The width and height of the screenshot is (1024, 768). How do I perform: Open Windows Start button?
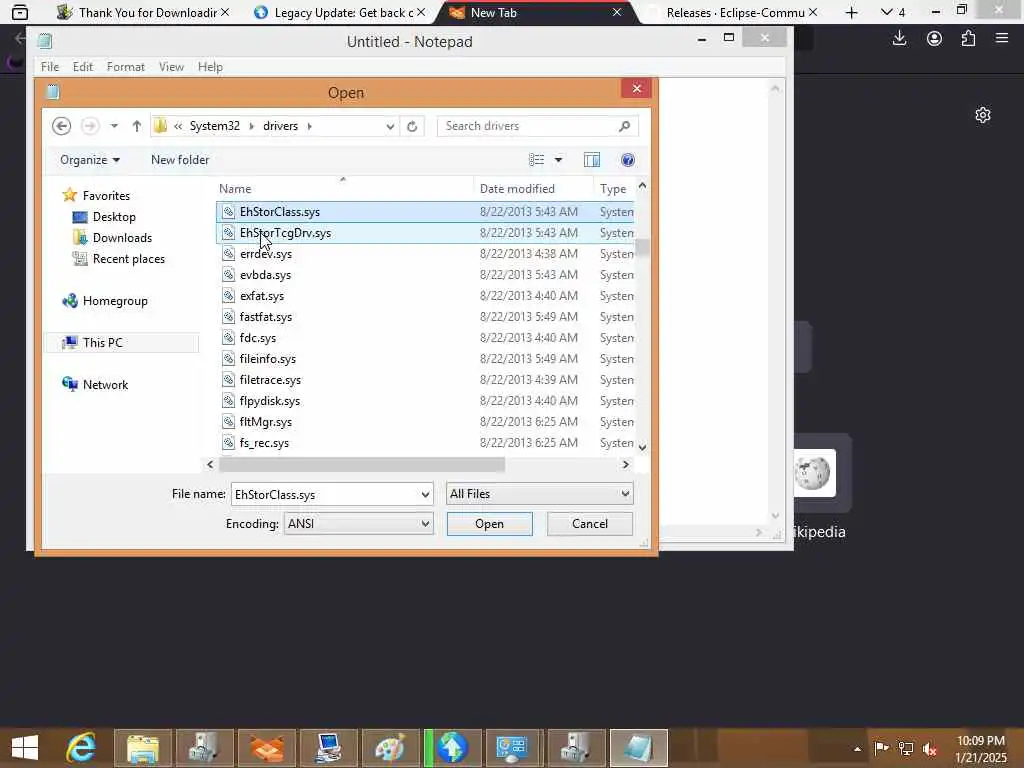(25, 748)
